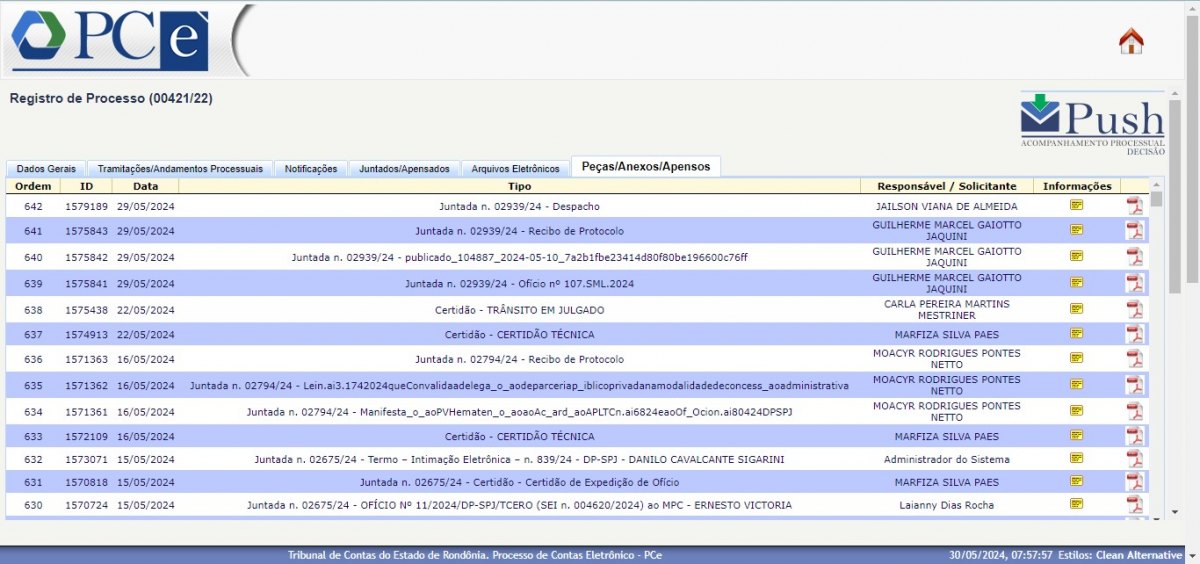Click the PCe logo

110,40
